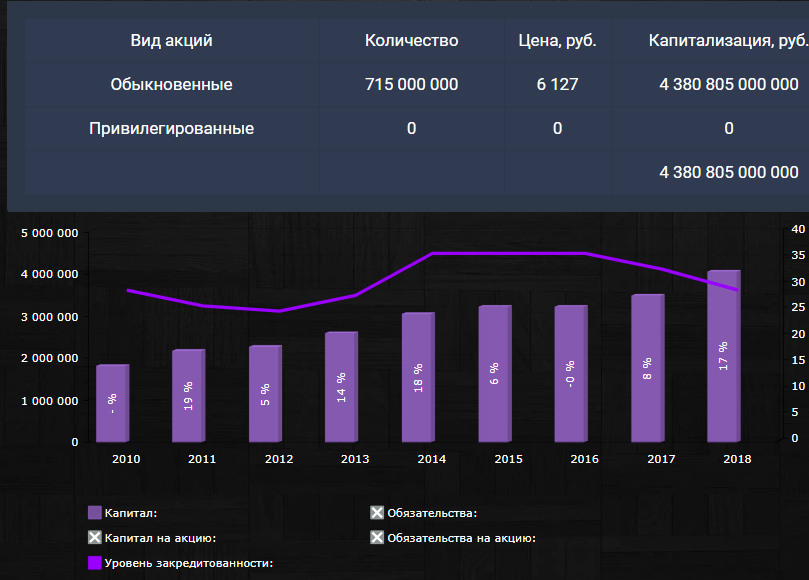
Task: Click the 2015 year axis label
Action: point(507,459)
